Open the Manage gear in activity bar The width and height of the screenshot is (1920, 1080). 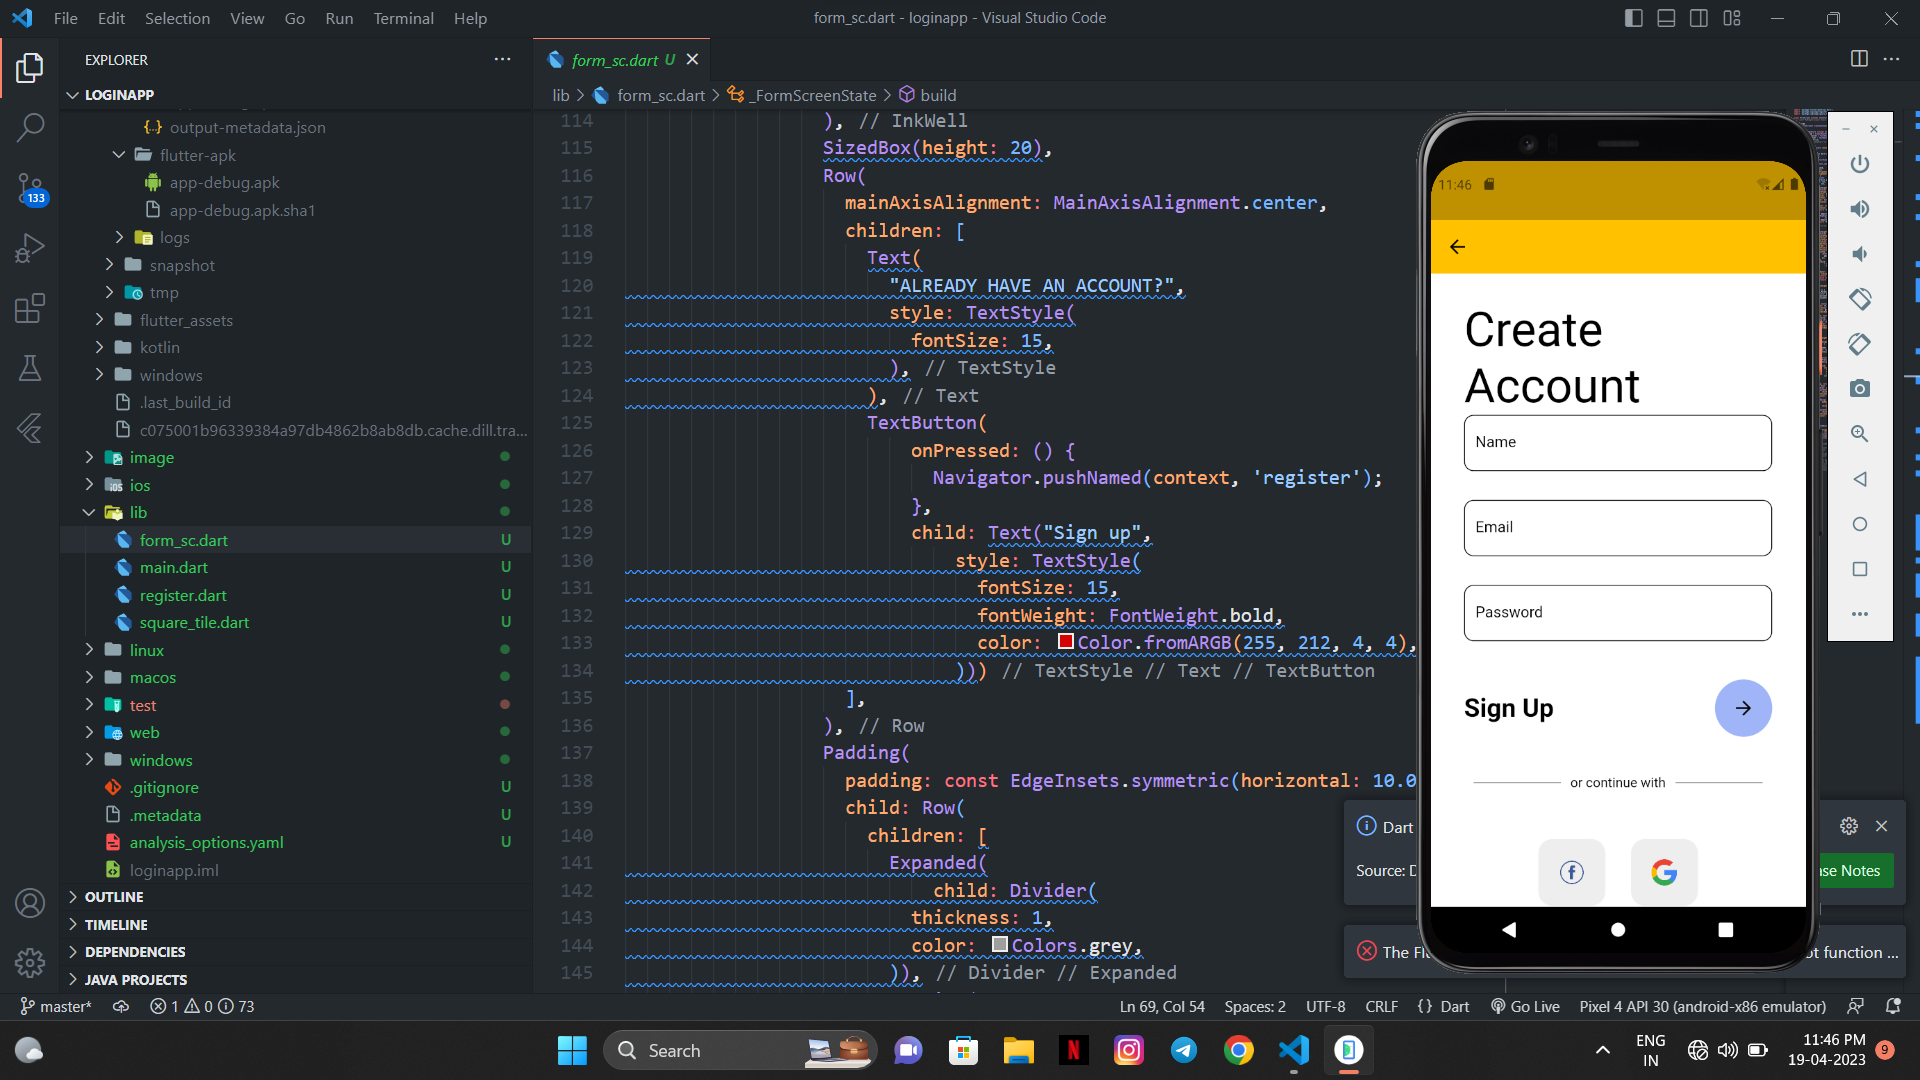[30, 963]
